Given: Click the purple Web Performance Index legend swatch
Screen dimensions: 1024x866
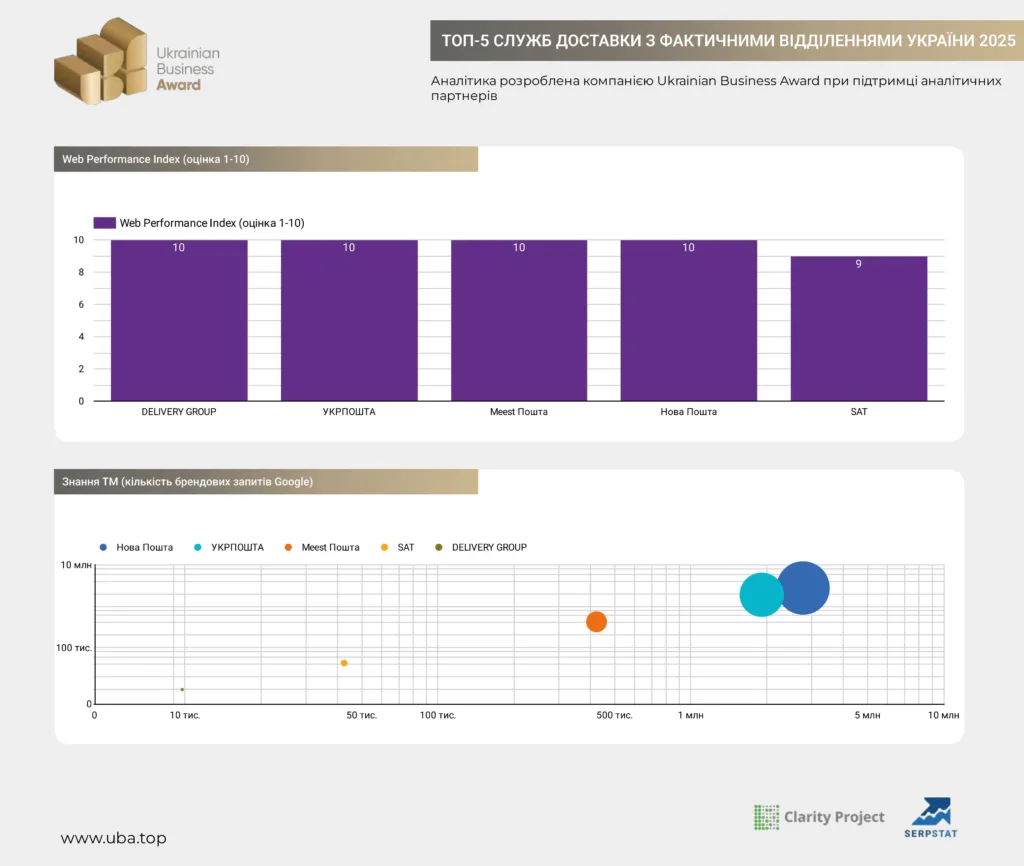Looking at the screenshot, I should [104, 223].
